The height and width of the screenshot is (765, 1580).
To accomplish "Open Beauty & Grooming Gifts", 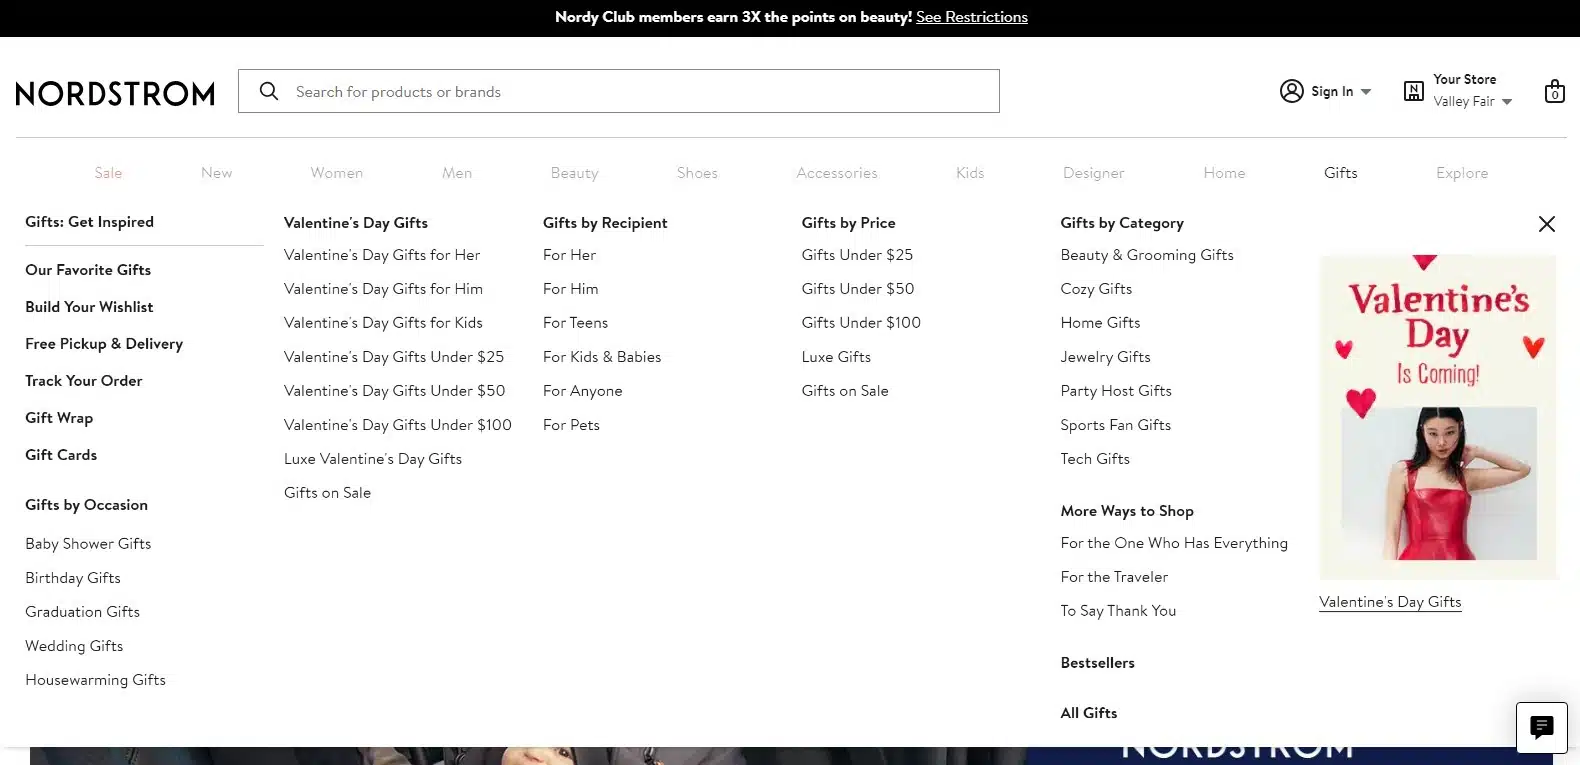I will coord(1147,255).
